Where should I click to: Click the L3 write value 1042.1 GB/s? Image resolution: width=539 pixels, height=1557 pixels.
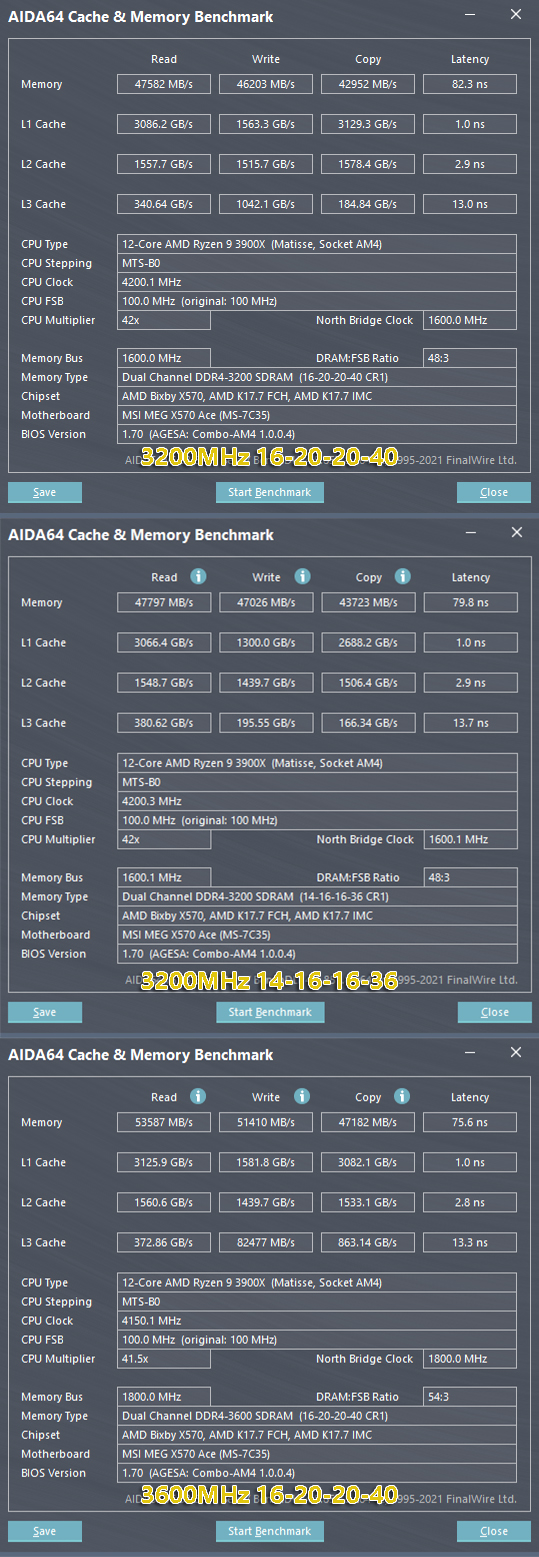point(266,204)
